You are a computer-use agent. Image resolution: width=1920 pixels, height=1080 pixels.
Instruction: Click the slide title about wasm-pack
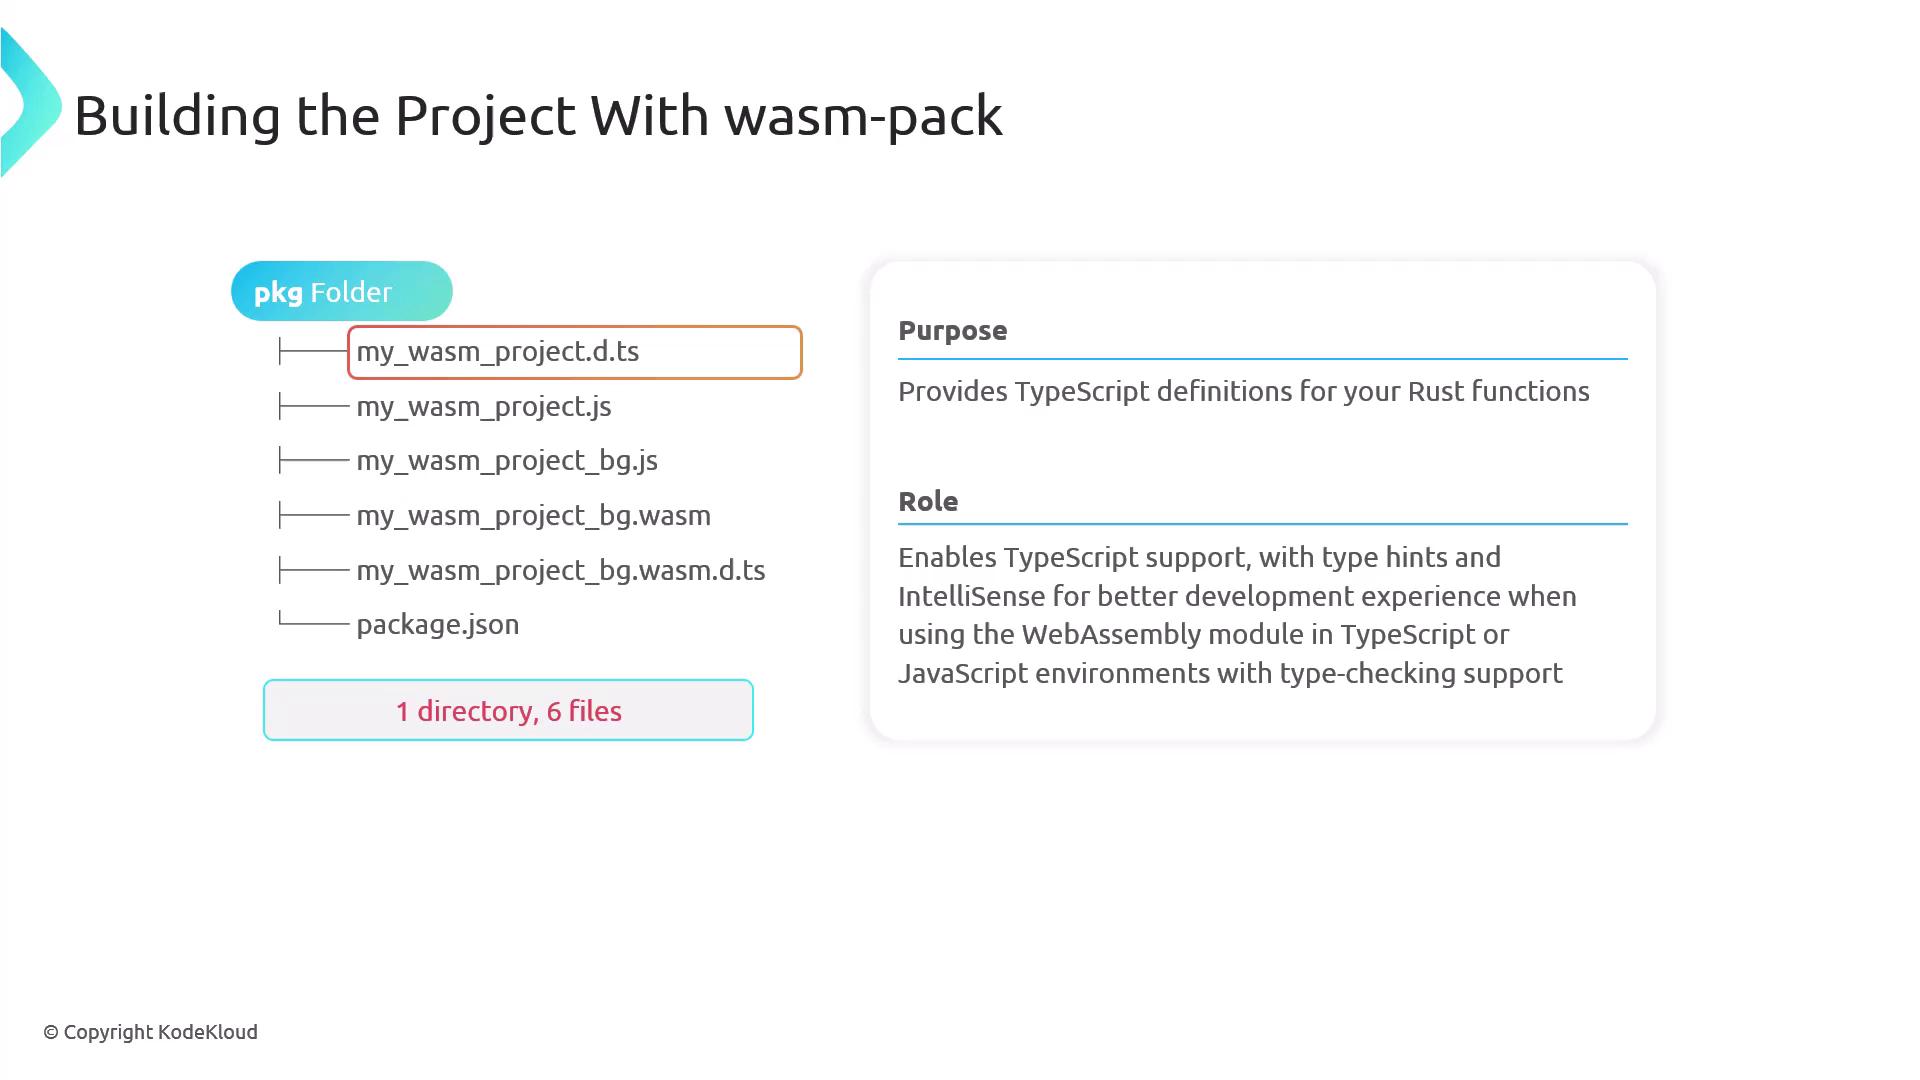click(538, 116)
